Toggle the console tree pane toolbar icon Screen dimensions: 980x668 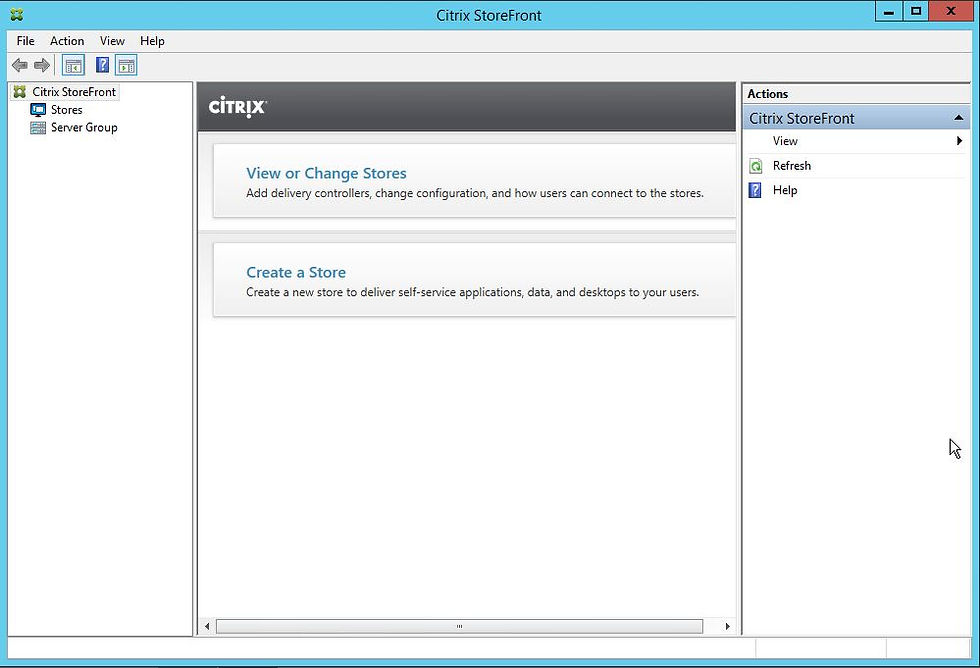(x=73, y=65)
